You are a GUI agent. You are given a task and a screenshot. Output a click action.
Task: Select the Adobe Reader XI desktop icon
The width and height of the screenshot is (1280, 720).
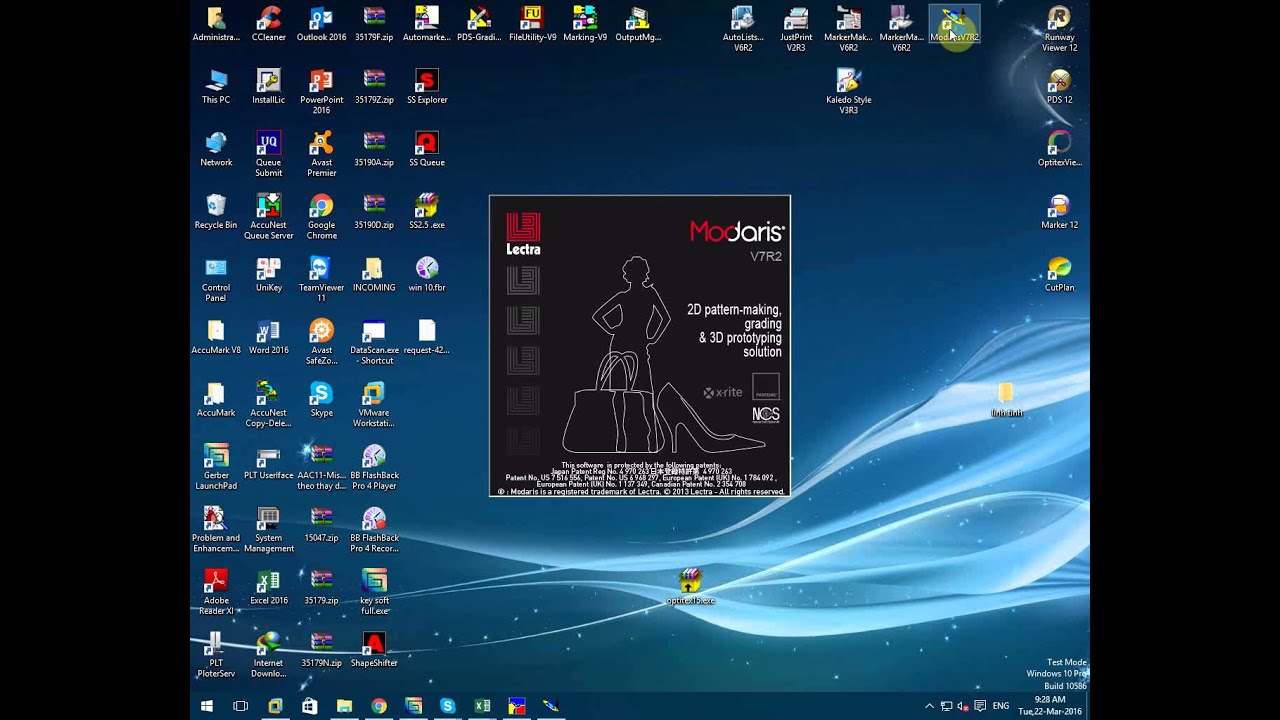tap(216, 592)
